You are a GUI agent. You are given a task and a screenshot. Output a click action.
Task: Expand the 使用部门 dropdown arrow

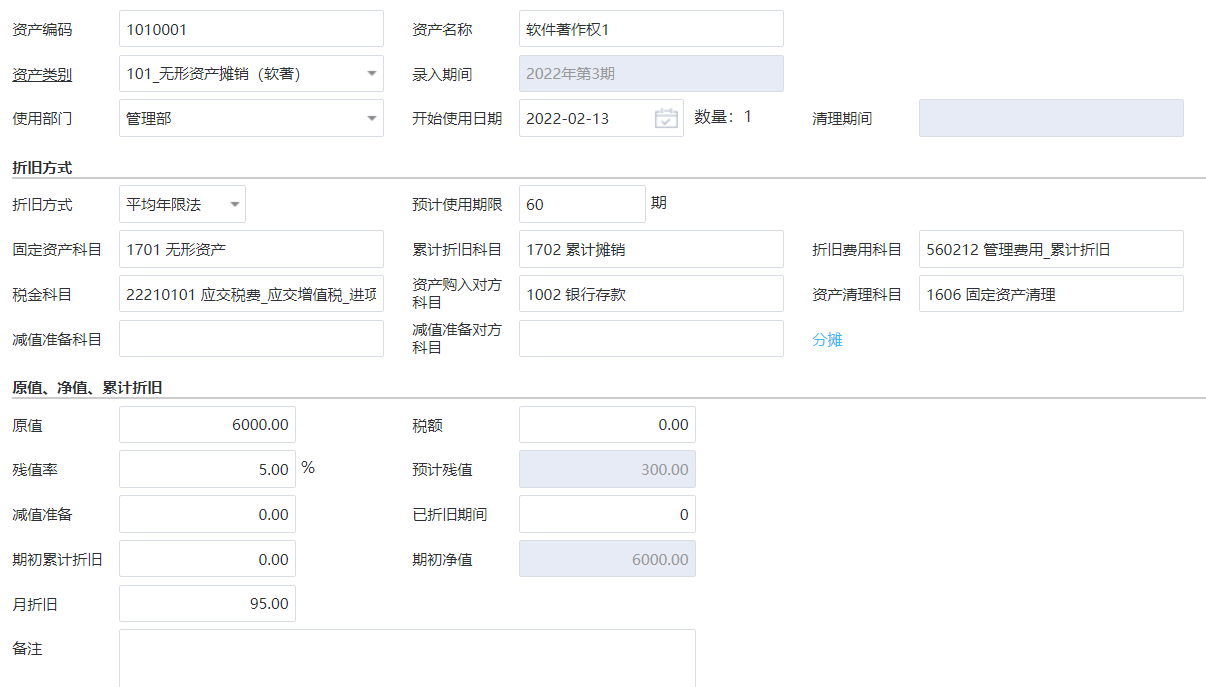371,118
